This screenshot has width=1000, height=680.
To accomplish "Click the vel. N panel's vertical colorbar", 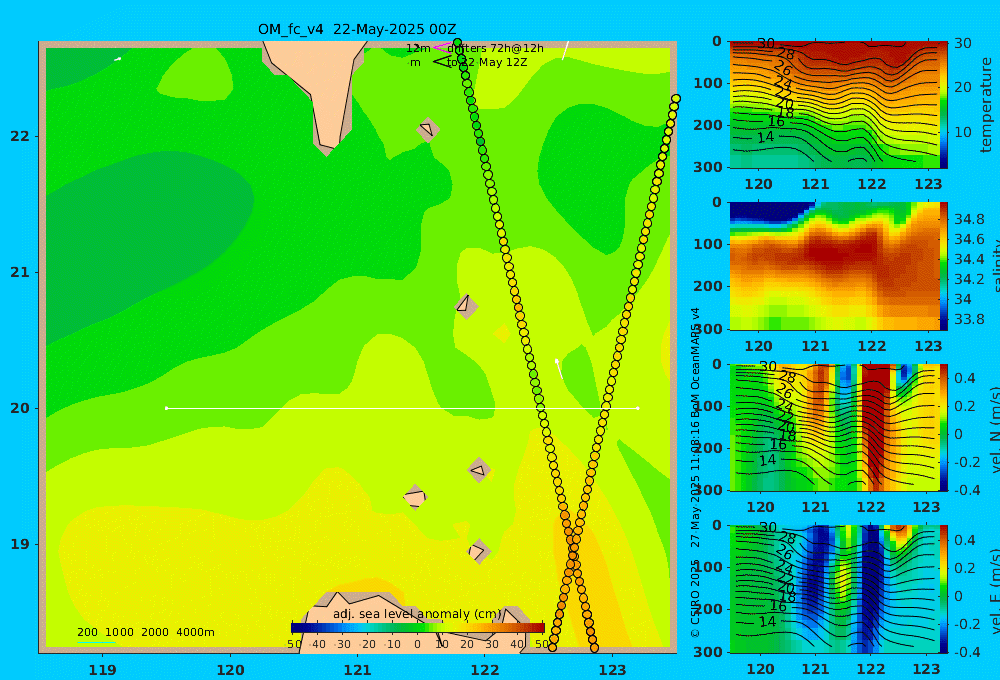I will (x=944, y=427).
